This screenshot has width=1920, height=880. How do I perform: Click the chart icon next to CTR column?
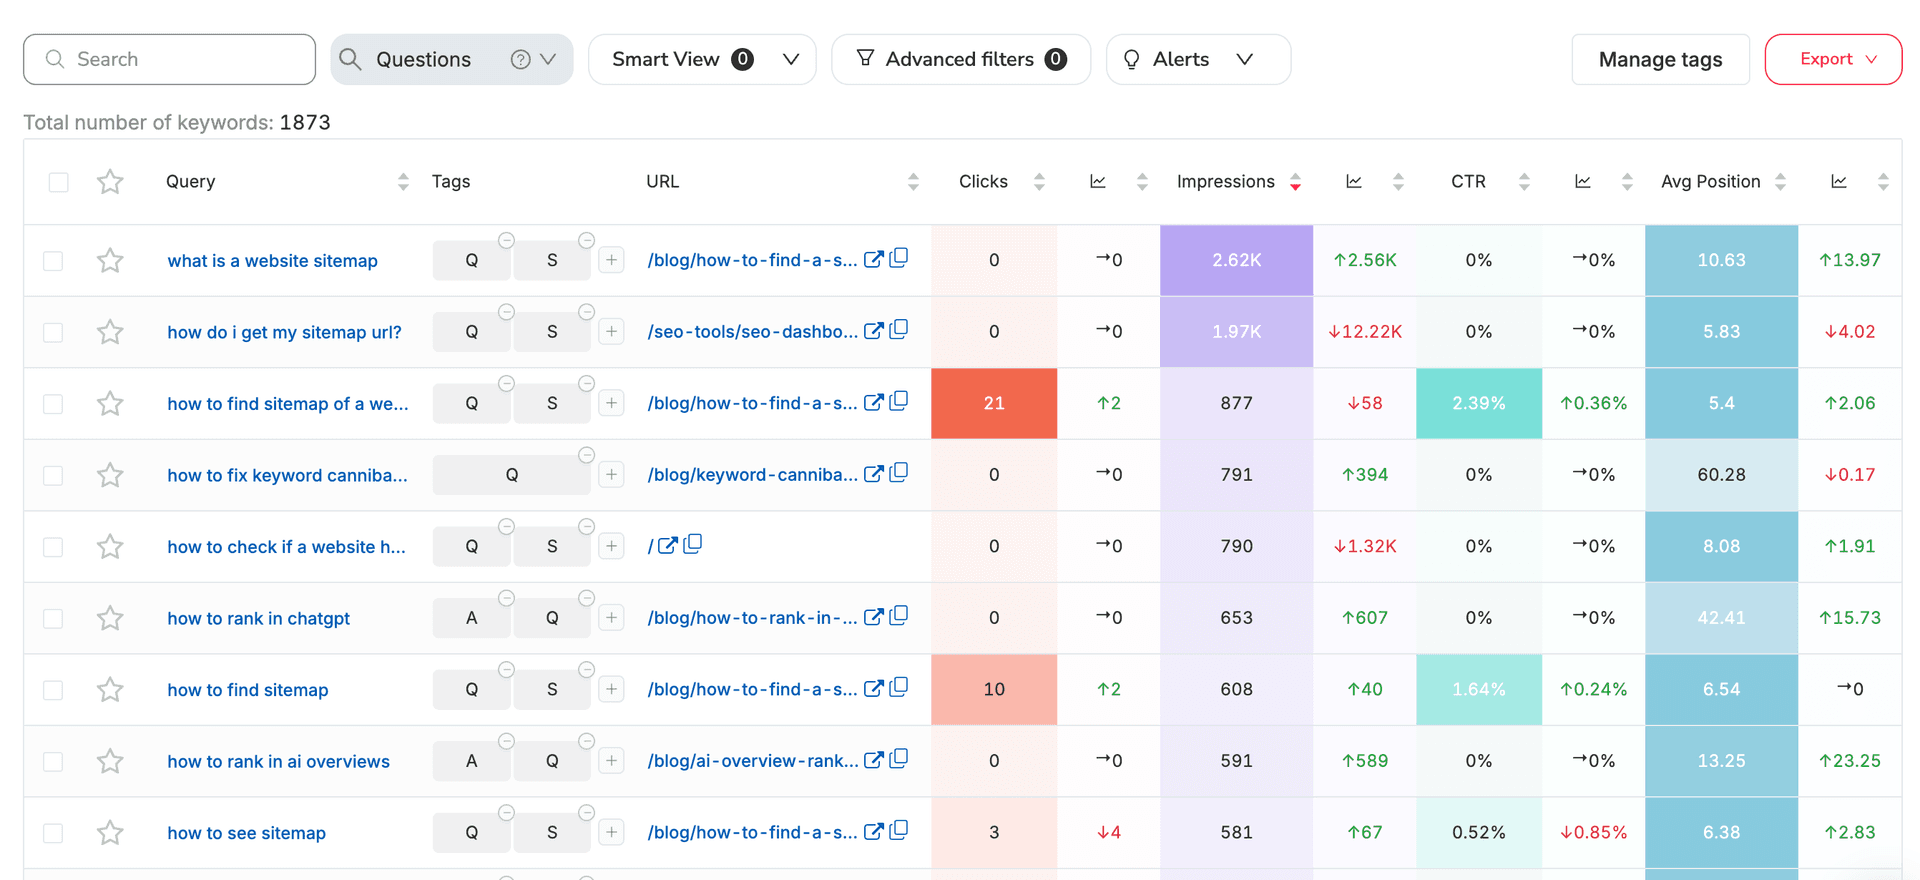pos(1583,182)
